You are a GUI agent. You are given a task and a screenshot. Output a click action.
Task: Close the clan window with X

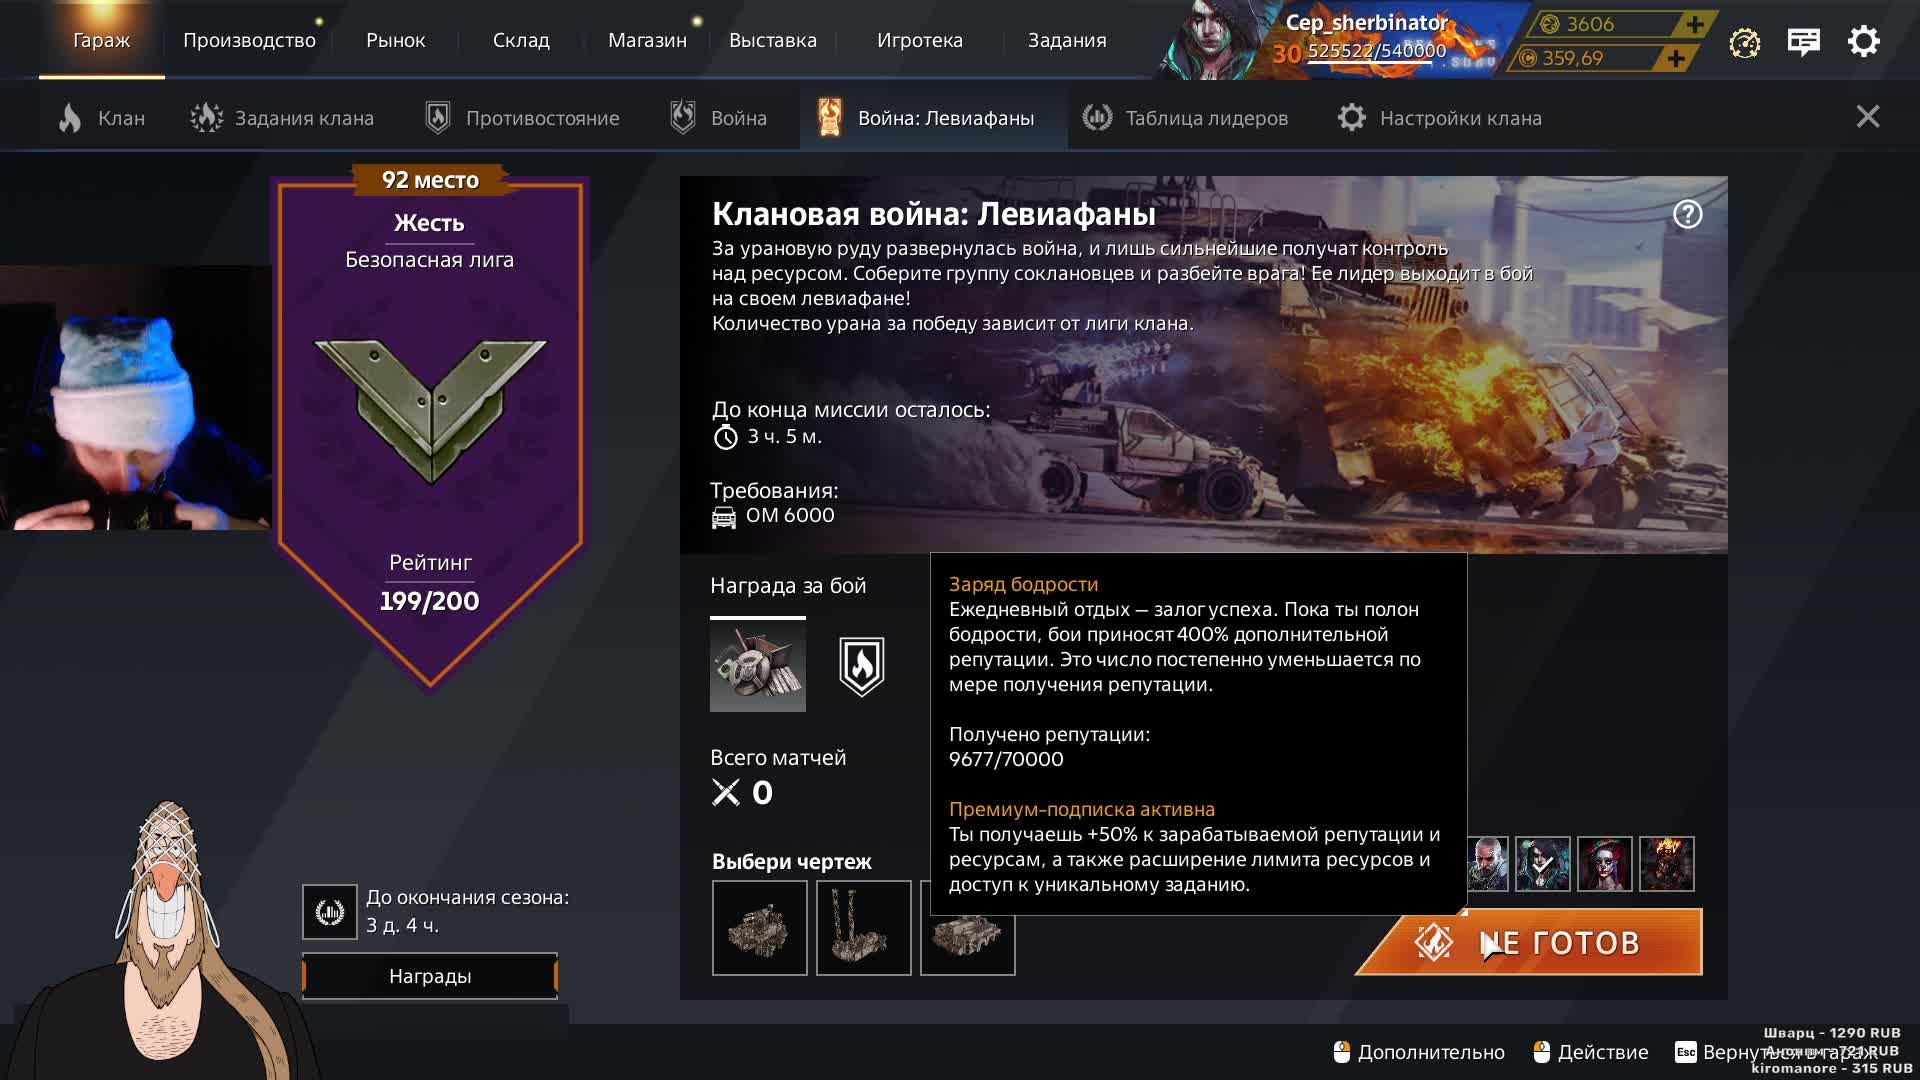coord(1868,117)
